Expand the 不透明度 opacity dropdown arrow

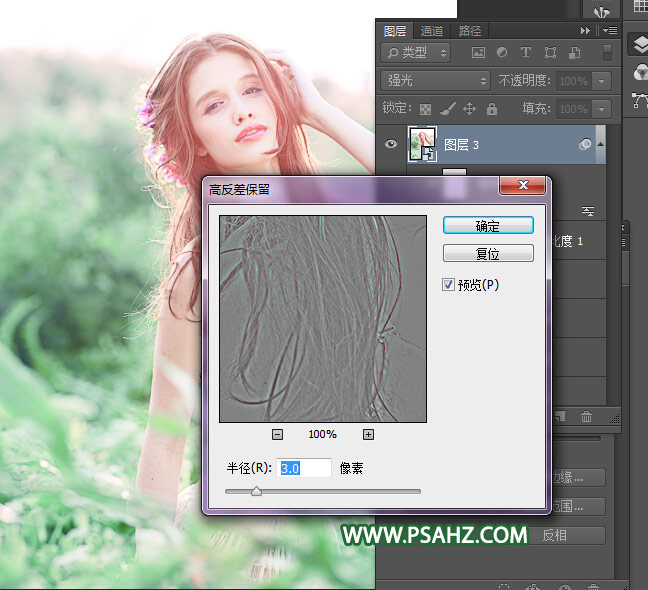[x=602, y=81]
